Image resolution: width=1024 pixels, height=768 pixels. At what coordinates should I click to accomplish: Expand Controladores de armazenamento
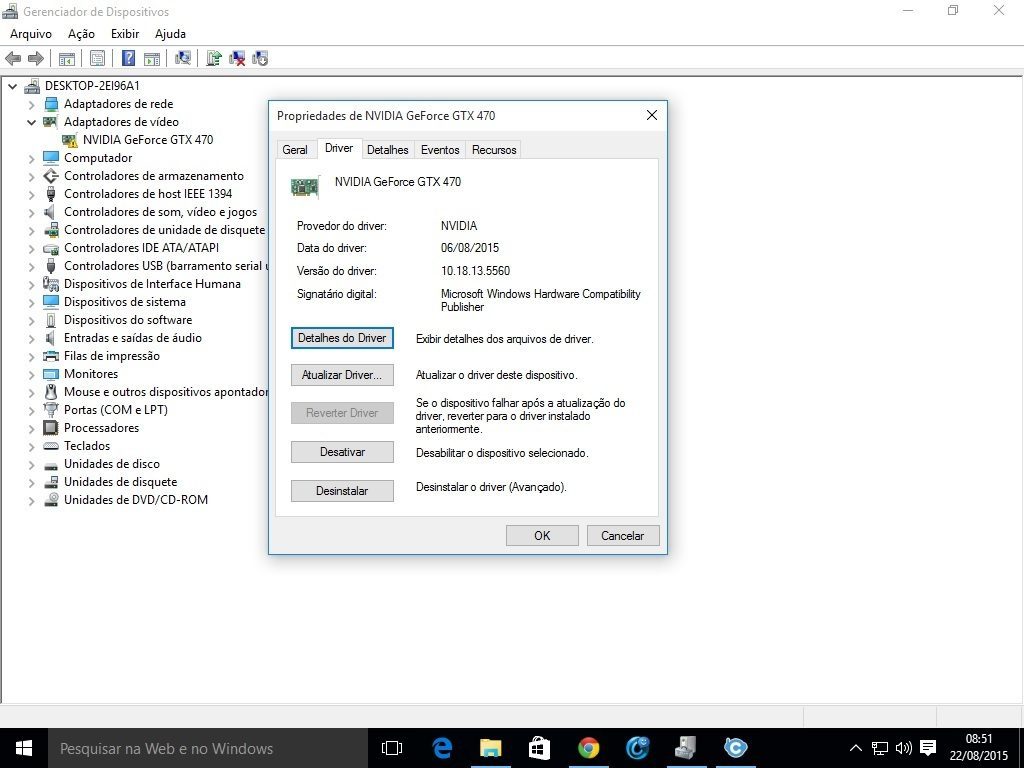[x=31, y=176]
